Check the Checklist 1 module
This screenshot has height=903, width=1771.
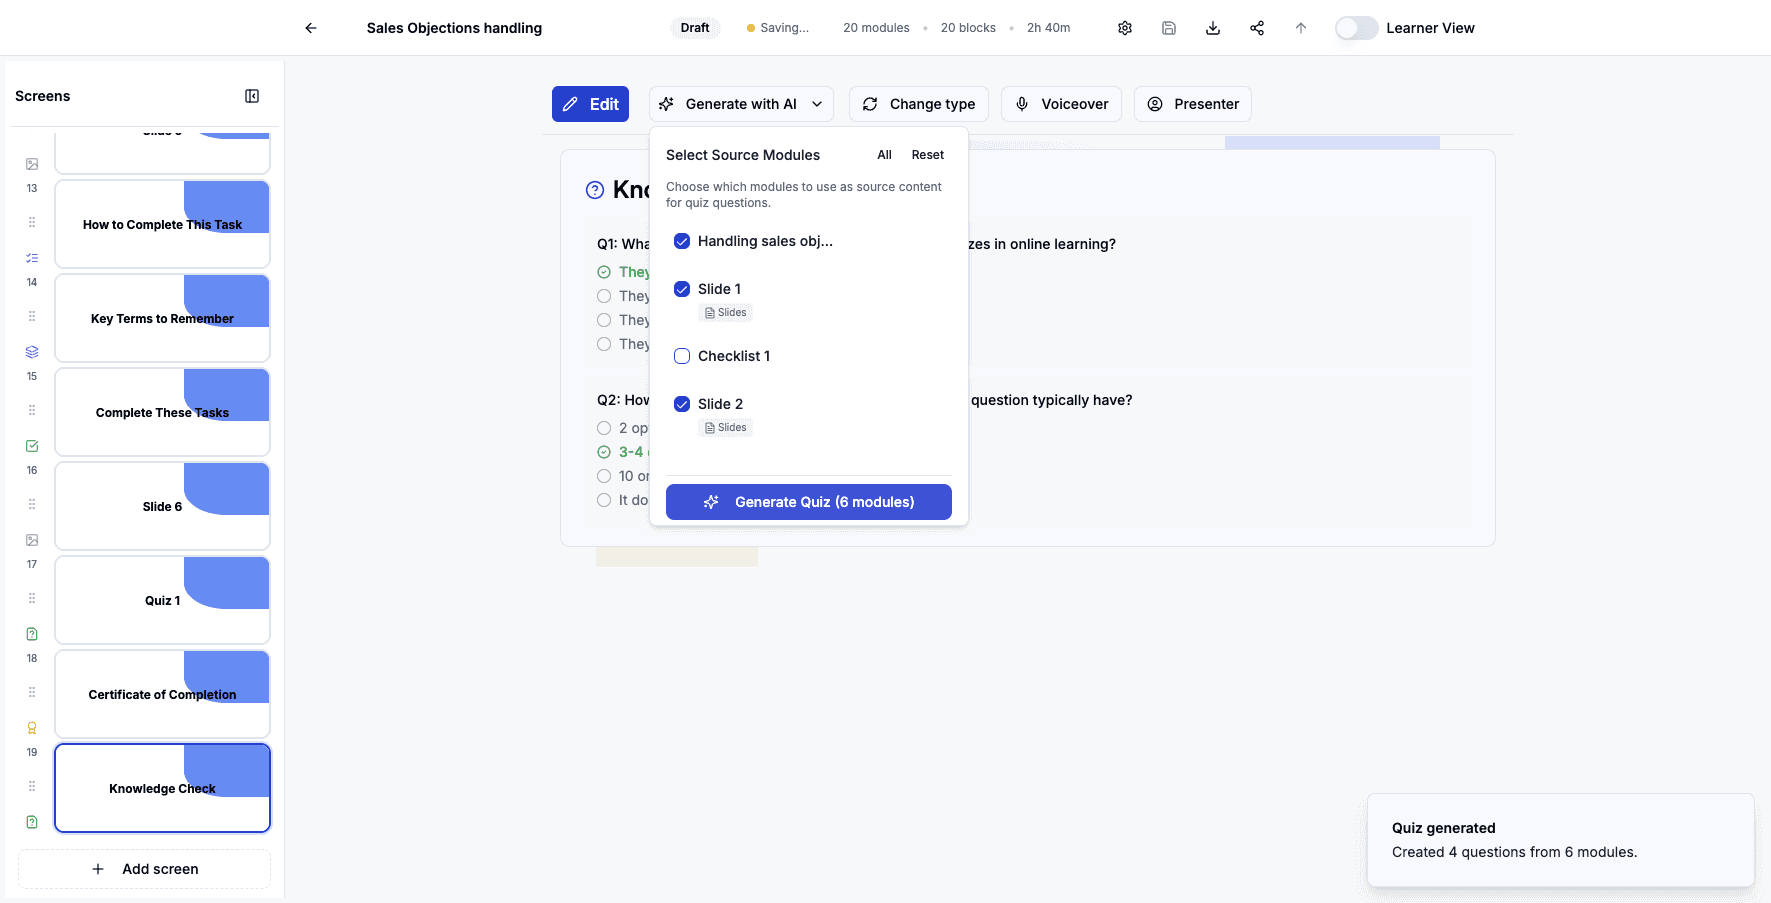pos(682,356)
